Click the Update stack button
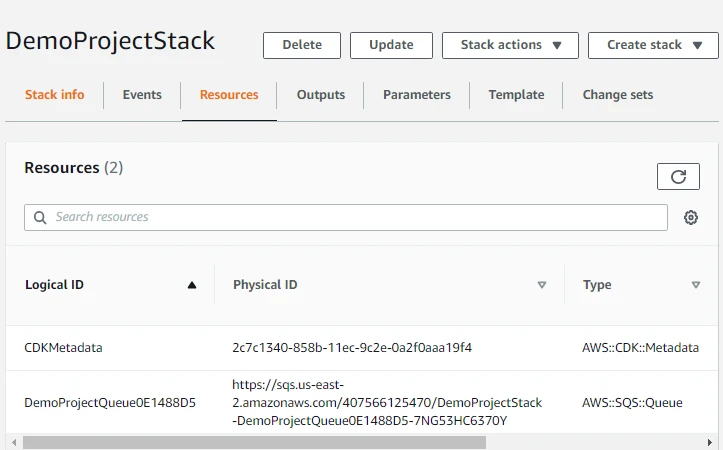 [391, 45]
